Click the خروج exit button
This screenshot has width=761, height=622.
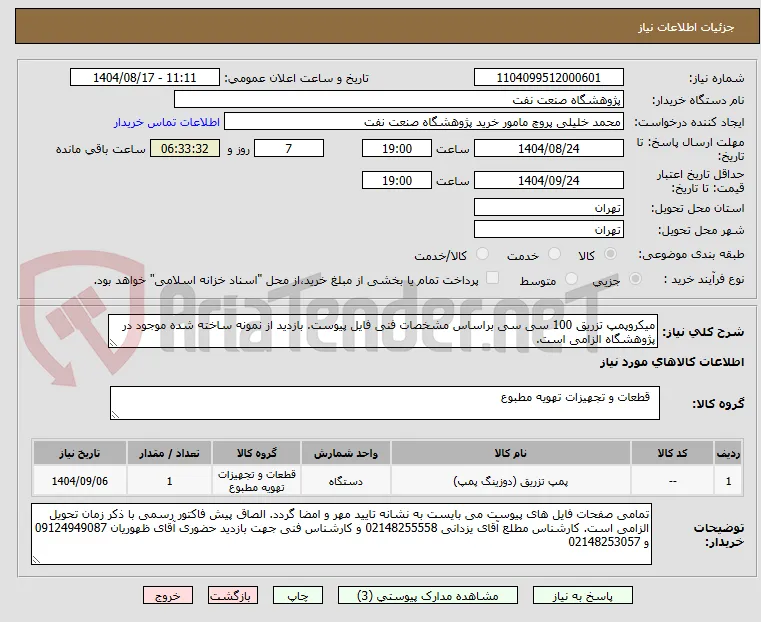coord(167,596)
